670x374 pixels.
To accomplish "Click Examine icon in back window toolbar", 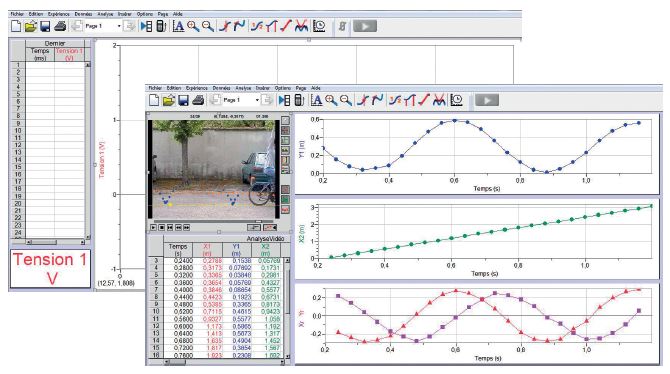I will click(x=225, y=27).
